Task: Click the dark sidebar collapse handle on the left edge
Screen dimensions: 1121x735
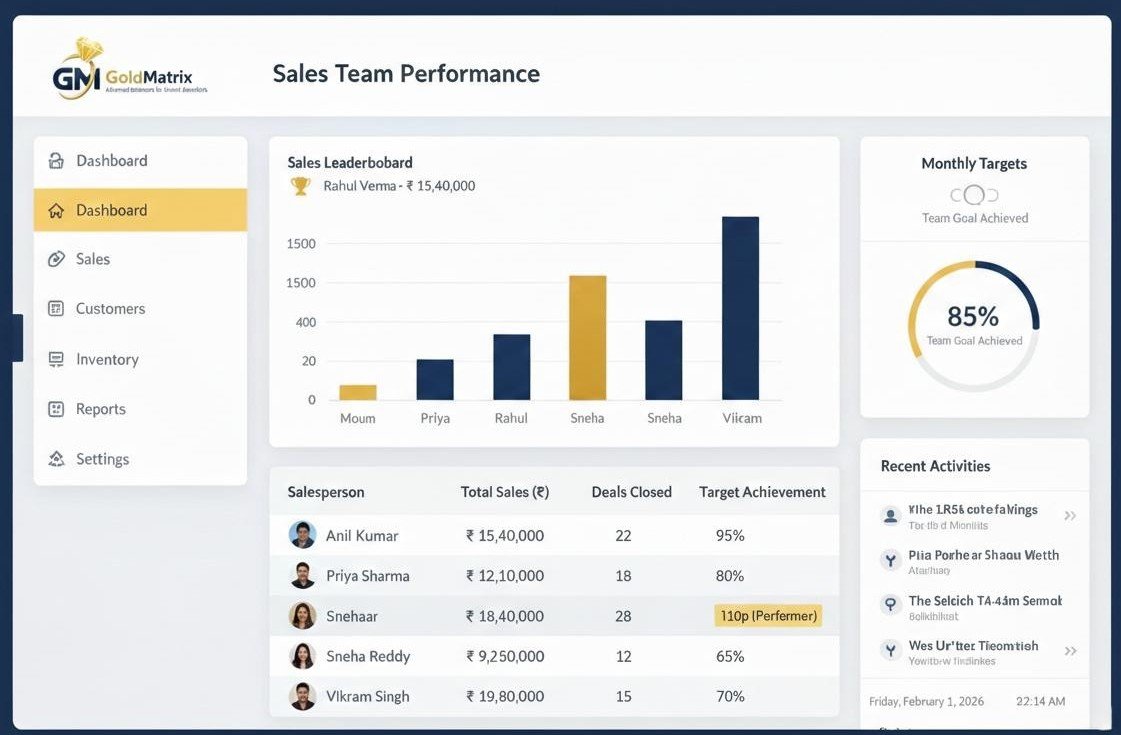Action: click(17, 338)
